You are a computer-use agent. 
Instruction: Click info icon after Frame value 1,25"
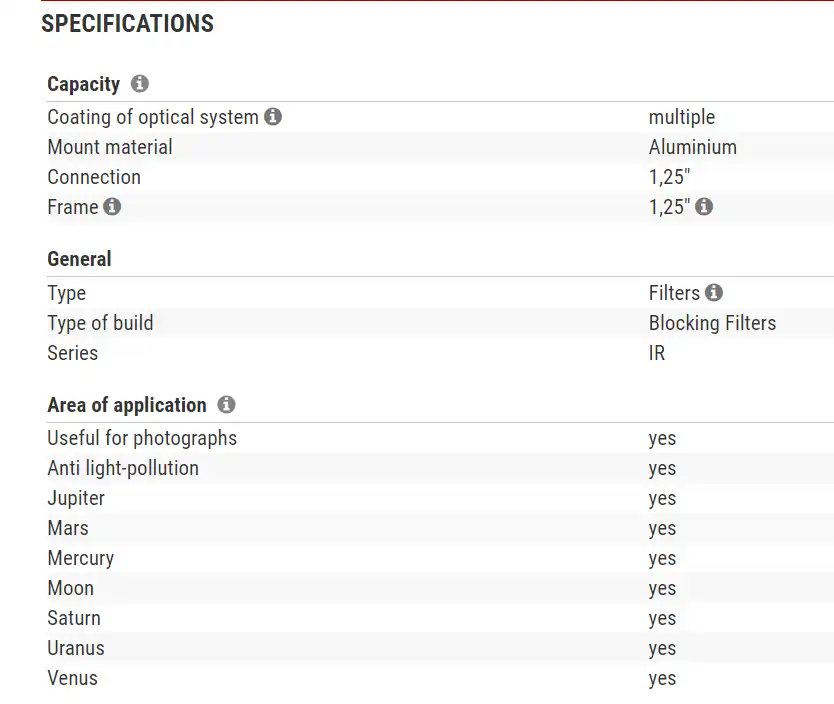pos(704,207)
